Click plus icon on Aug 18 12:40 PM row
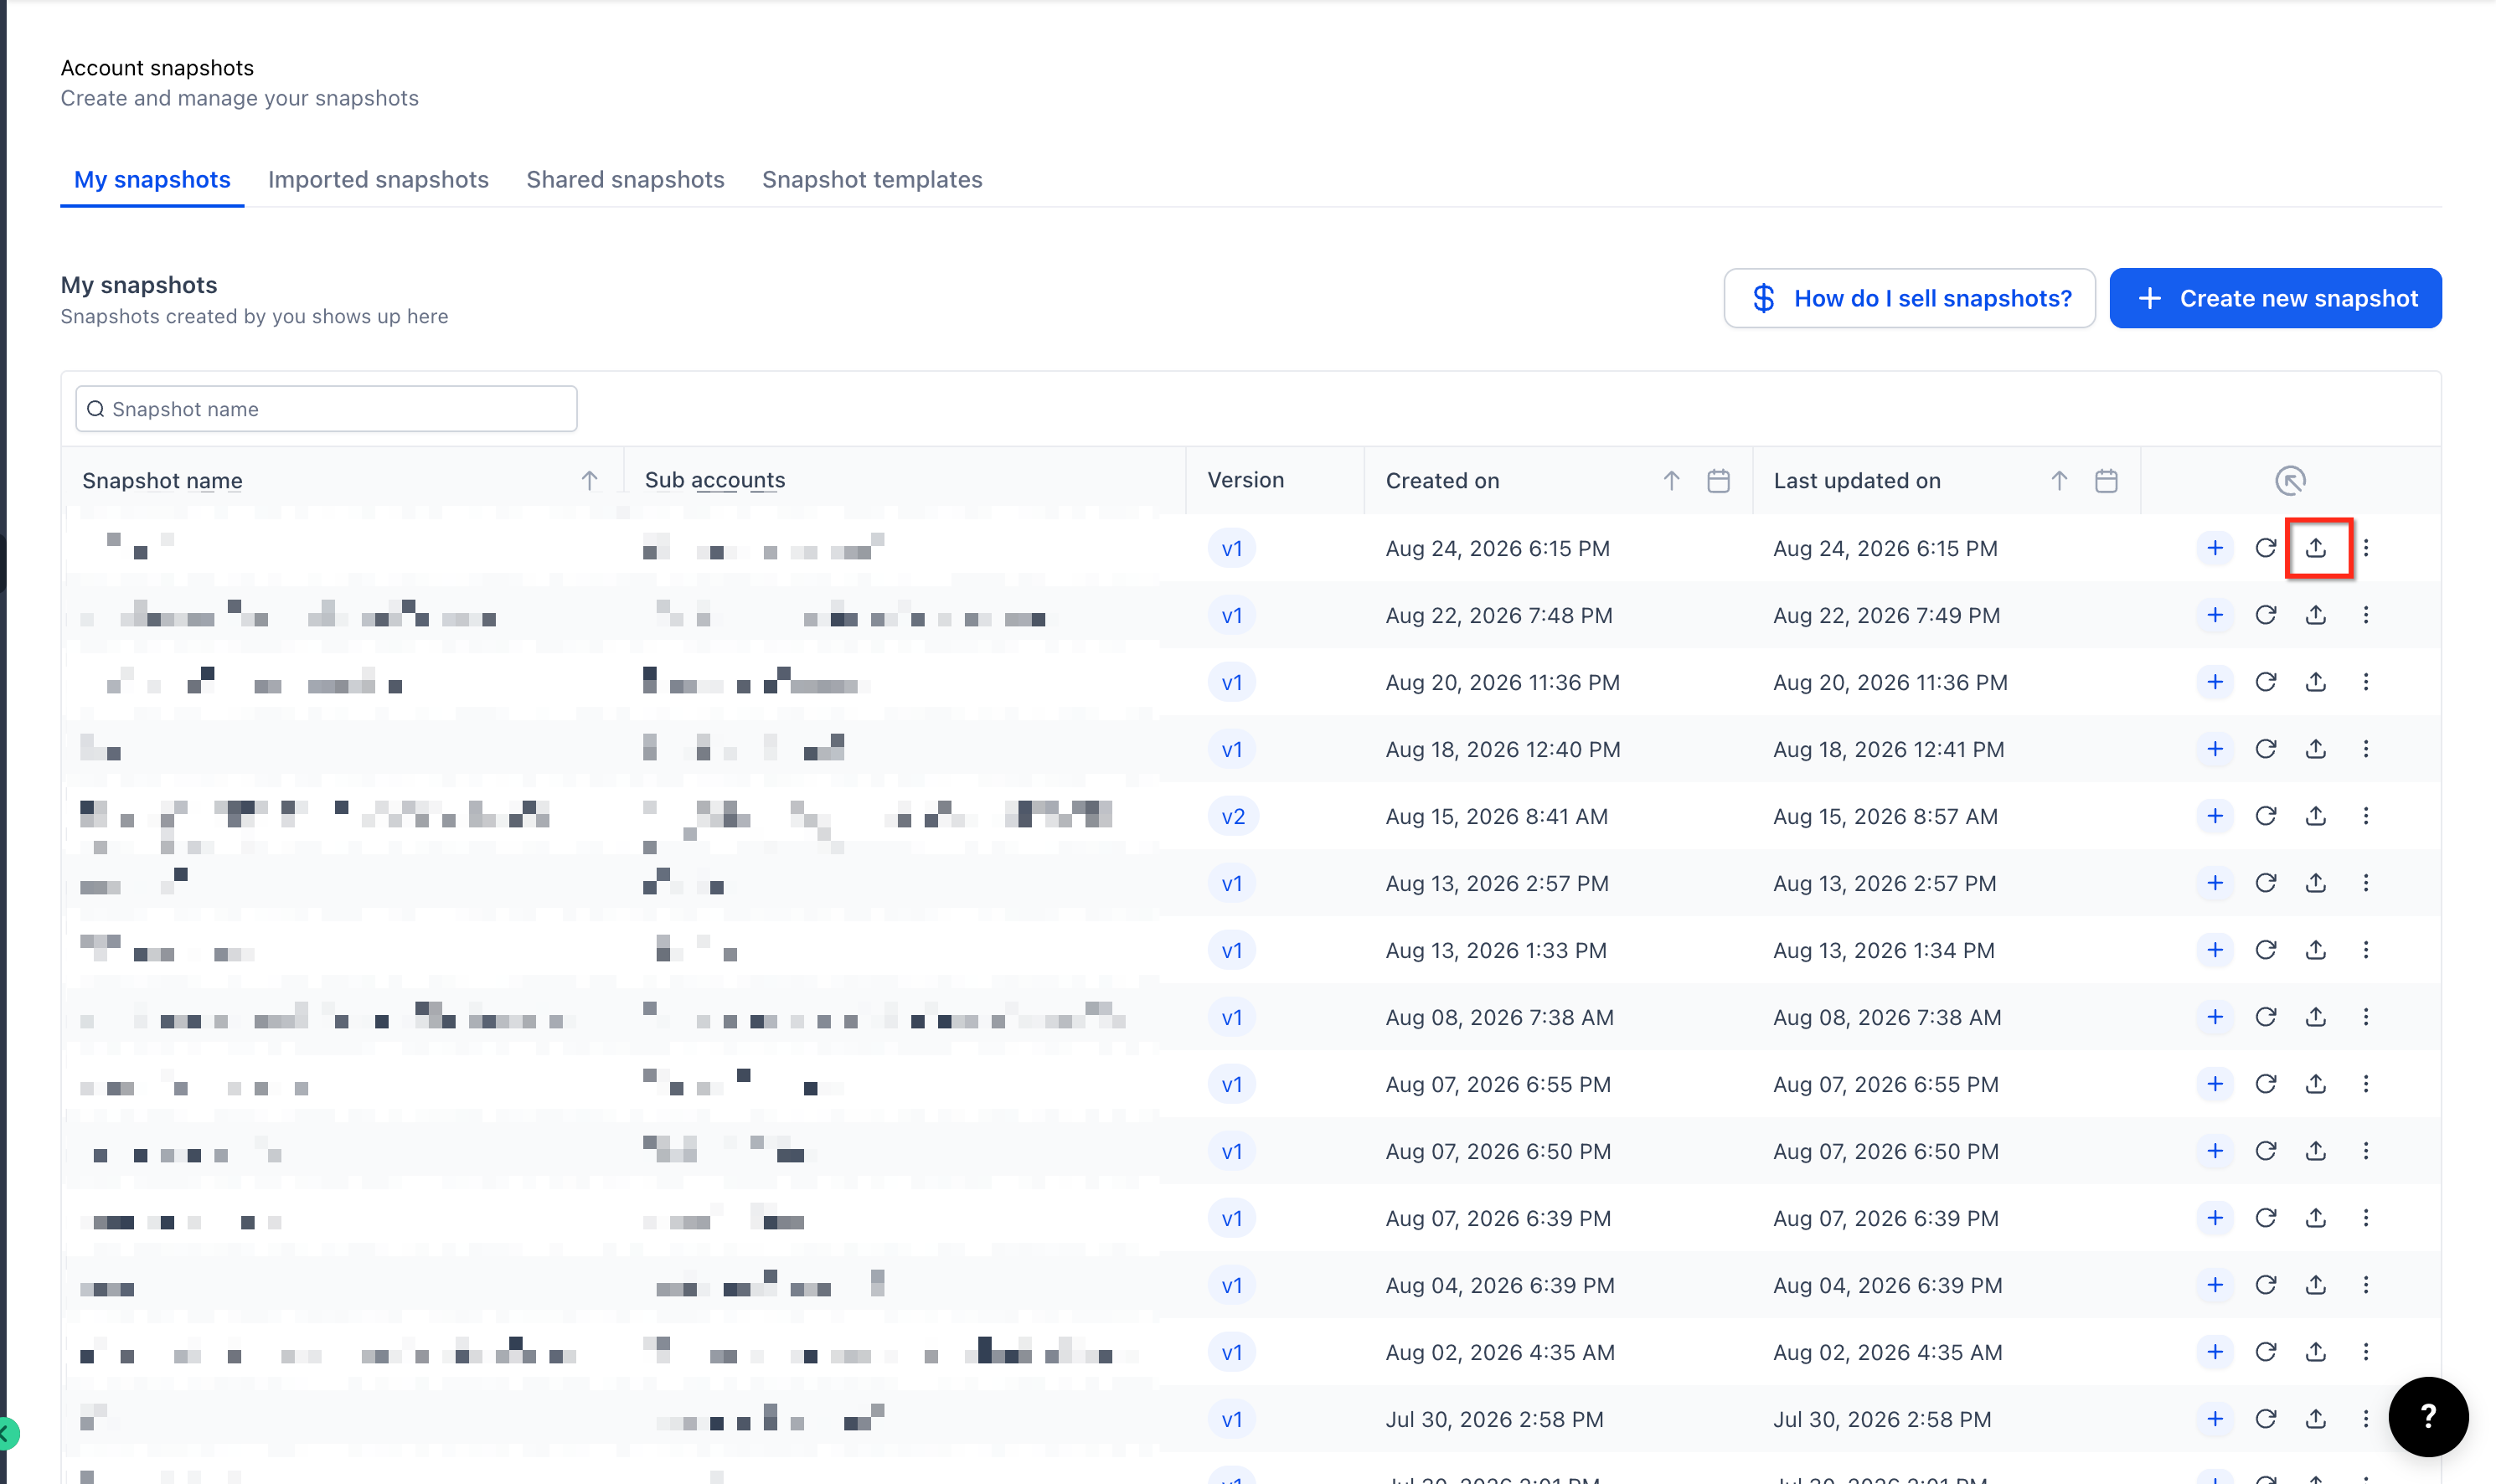 [x=2215, y=749]
